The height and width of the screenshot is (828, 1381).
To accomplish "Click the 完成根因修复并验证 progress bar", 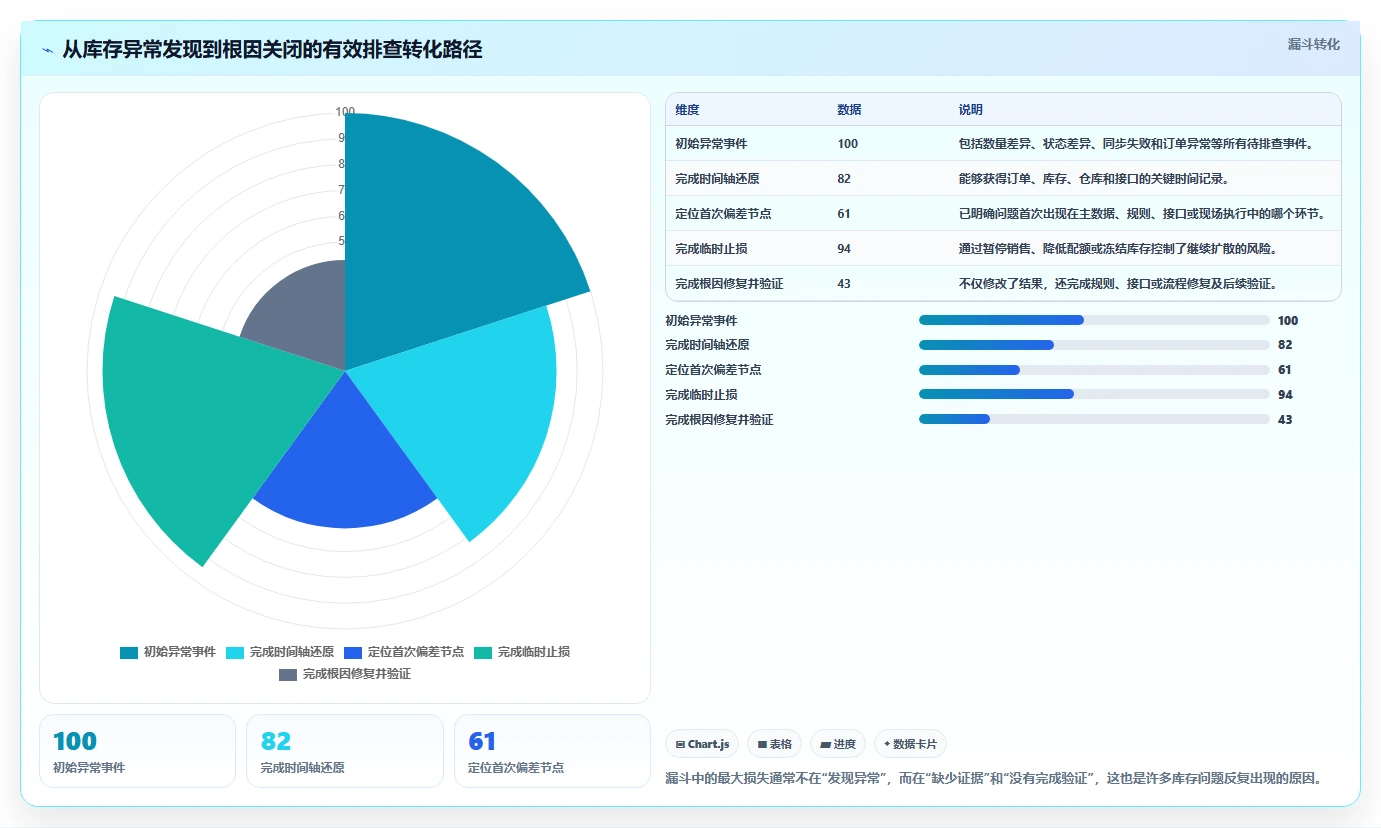I will coord(1094,419).
